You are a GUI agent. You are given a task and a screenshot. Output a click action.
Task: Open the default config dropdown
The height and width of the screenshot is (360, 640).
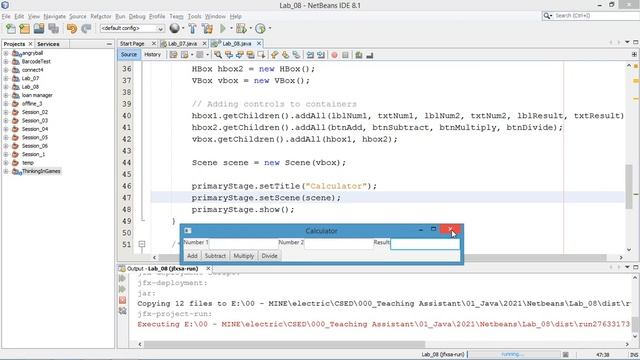[x=132, y=28]
